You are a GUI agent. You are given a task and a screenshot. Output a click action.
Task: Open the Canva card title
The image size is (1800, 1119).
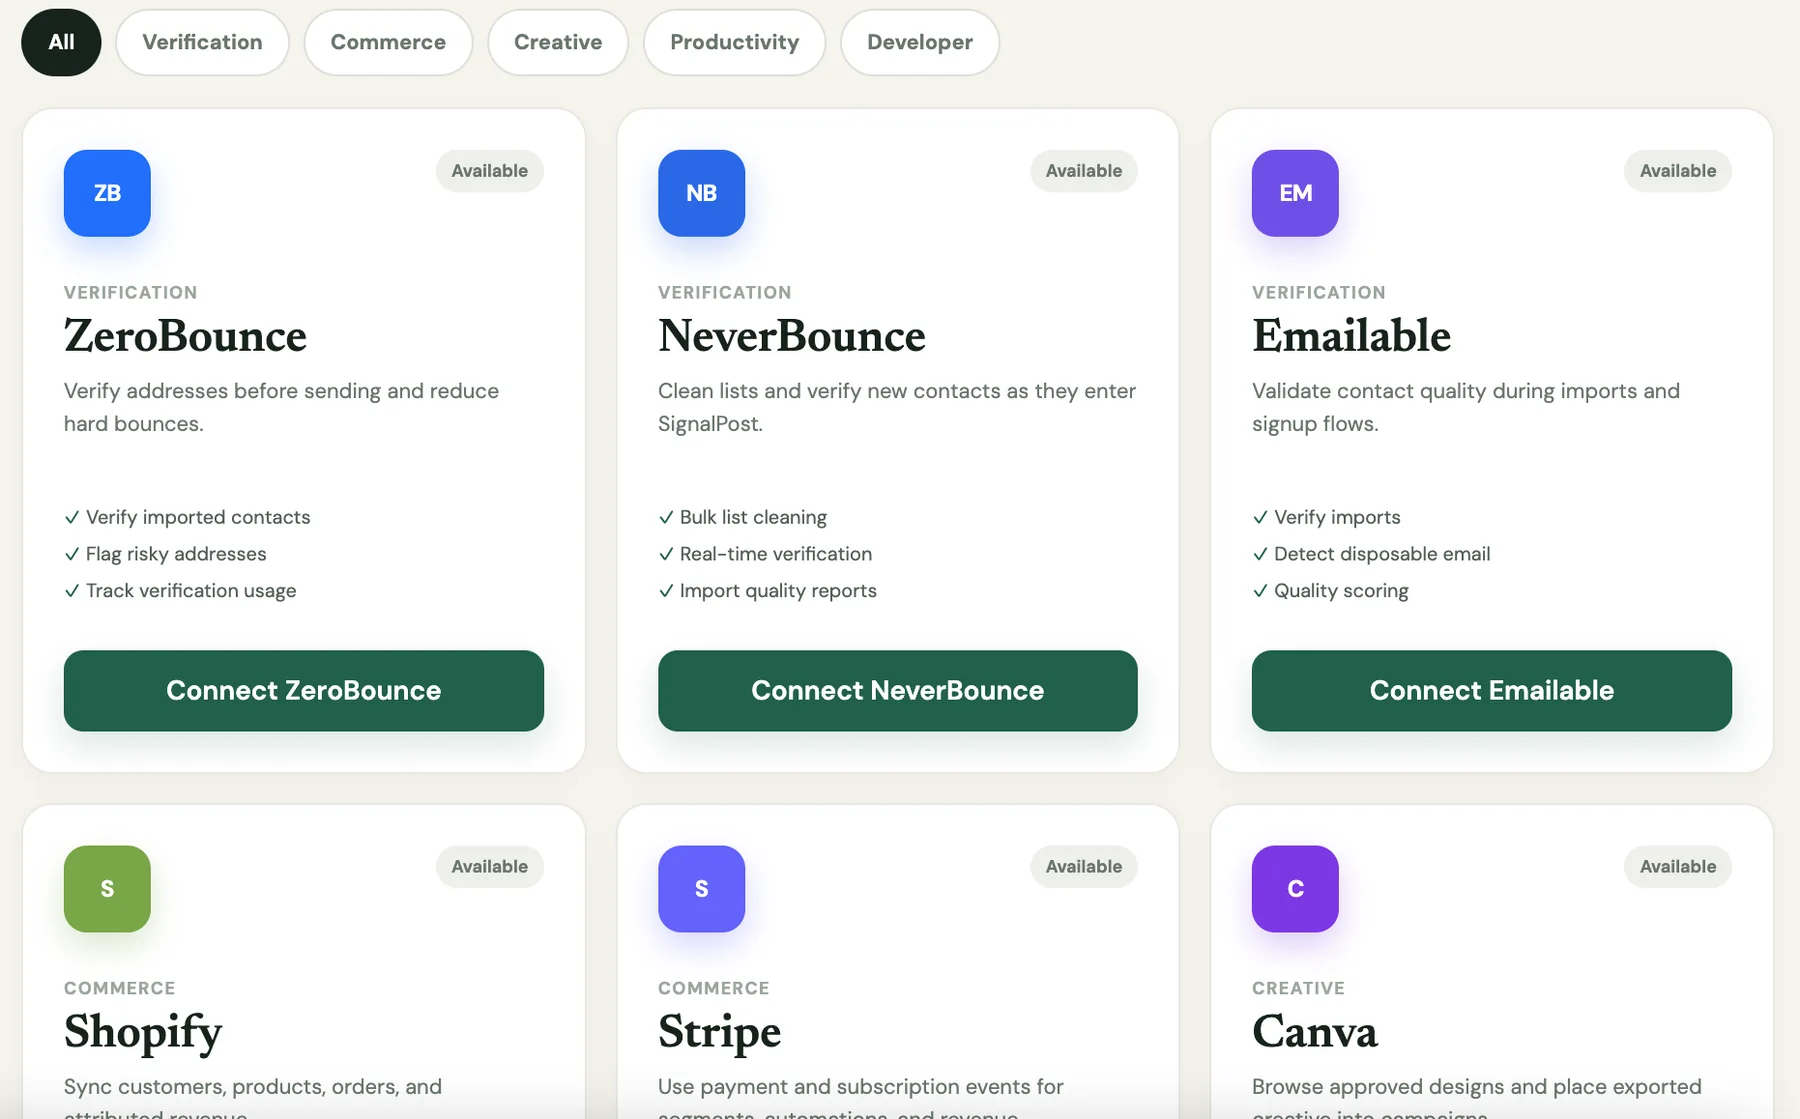tap(1315, 1032)
